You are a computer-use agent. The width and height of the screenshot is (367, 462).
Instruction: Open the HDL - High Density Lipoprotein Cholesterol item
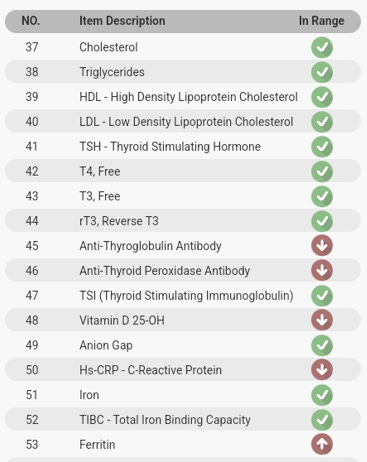pos(183,97)
